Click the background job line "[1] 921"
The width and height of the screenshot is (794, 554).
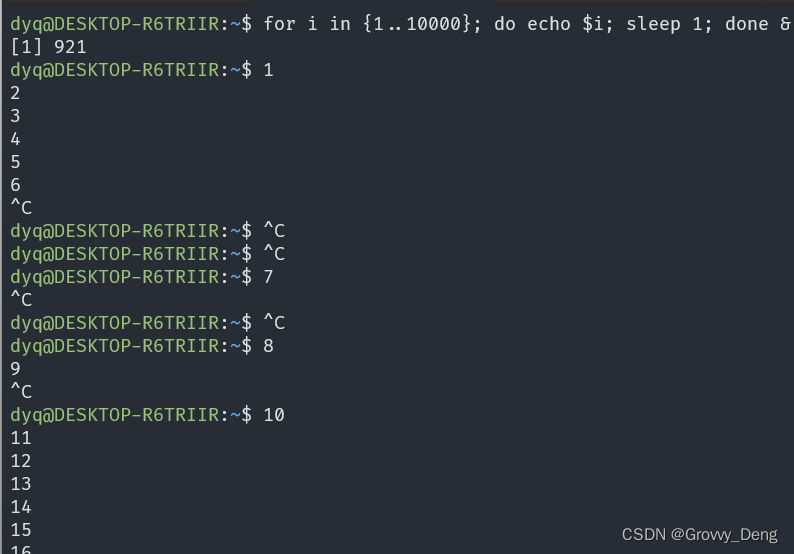click(49, 47)
